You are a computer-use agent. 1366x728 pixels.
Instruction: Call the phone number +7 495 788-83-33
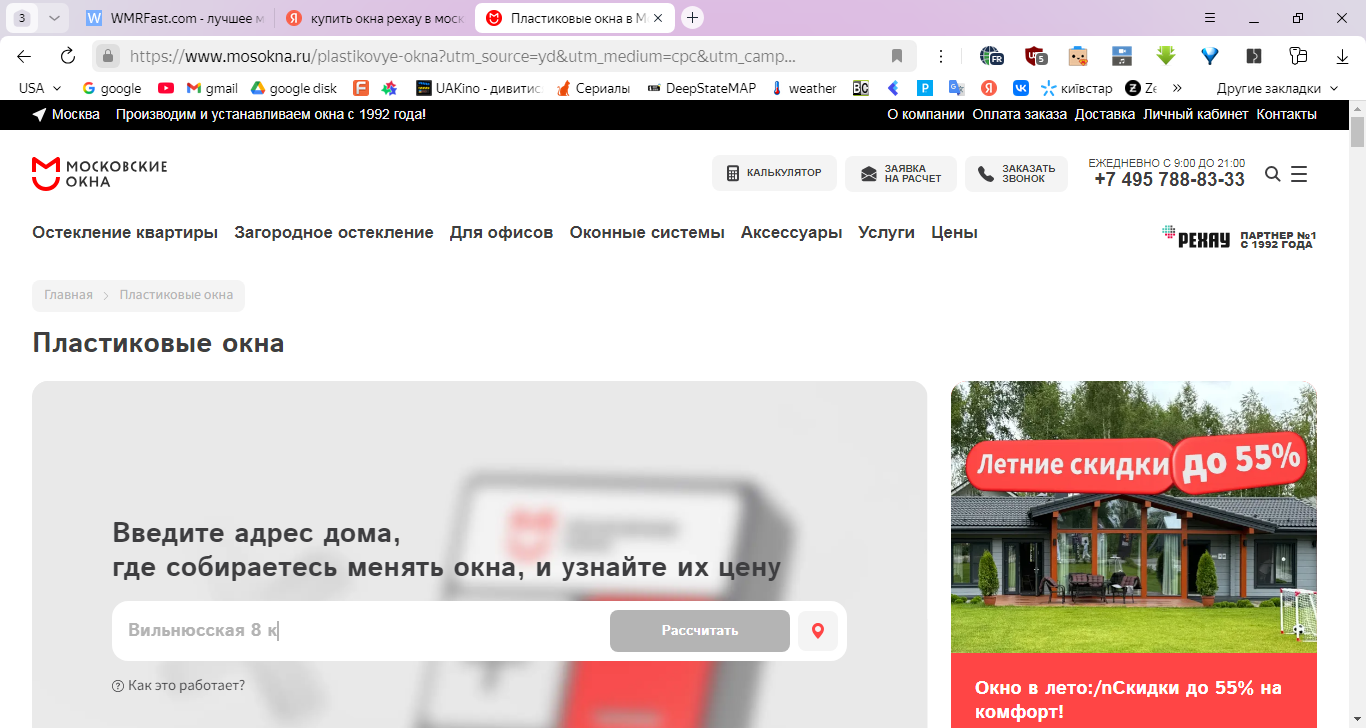tap(1169, 180)
